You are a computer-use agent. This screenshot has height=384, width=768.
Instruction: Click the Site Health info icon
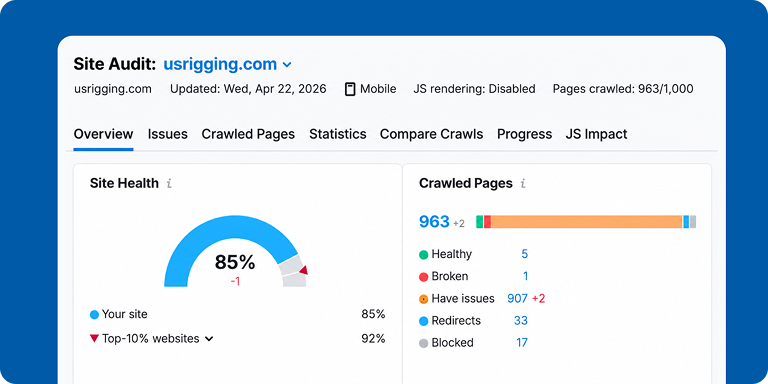[x=169, y=184]
